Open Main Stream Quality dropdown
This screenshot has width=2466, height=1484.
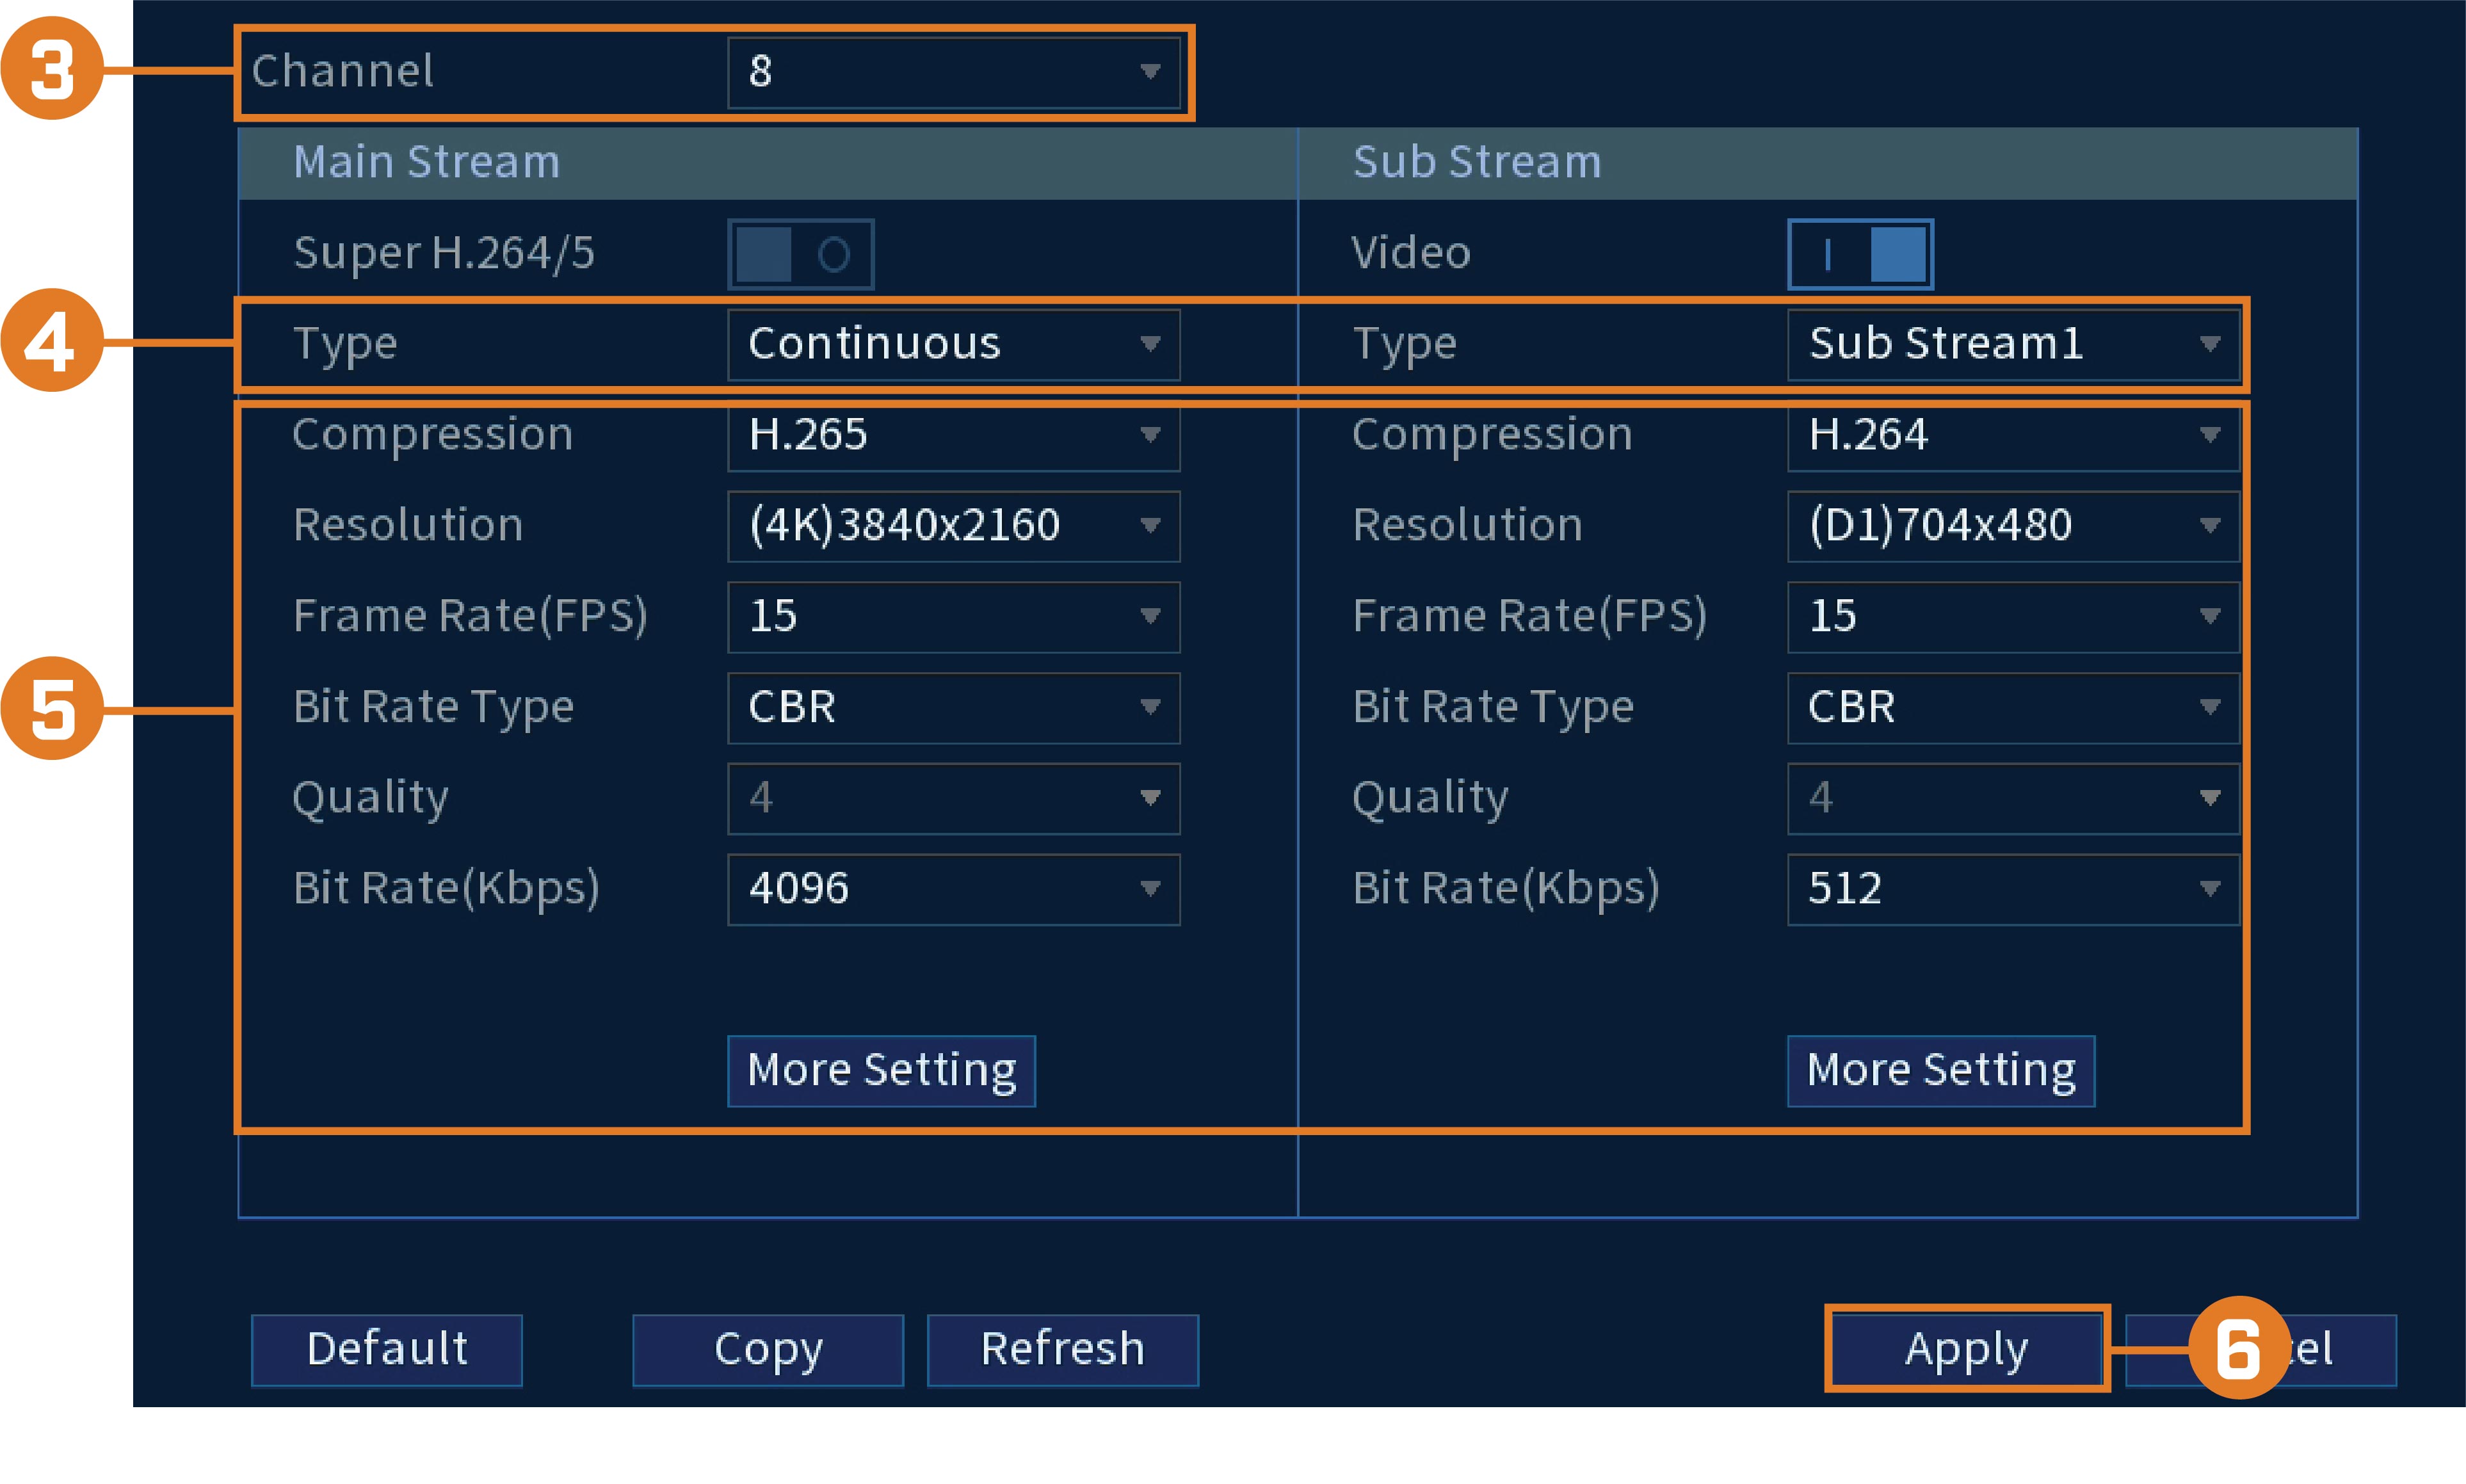pos(953,799)
